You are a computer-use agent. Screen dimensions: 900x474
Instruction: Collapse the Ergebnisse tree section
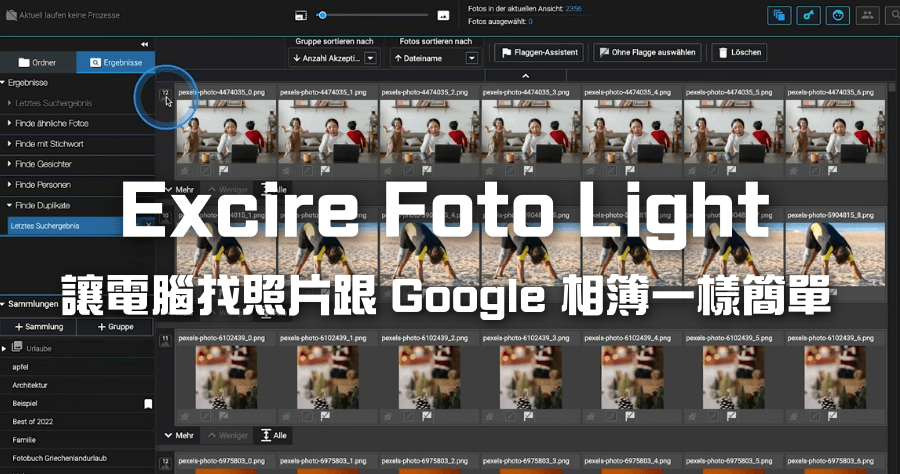click(3, 83)
